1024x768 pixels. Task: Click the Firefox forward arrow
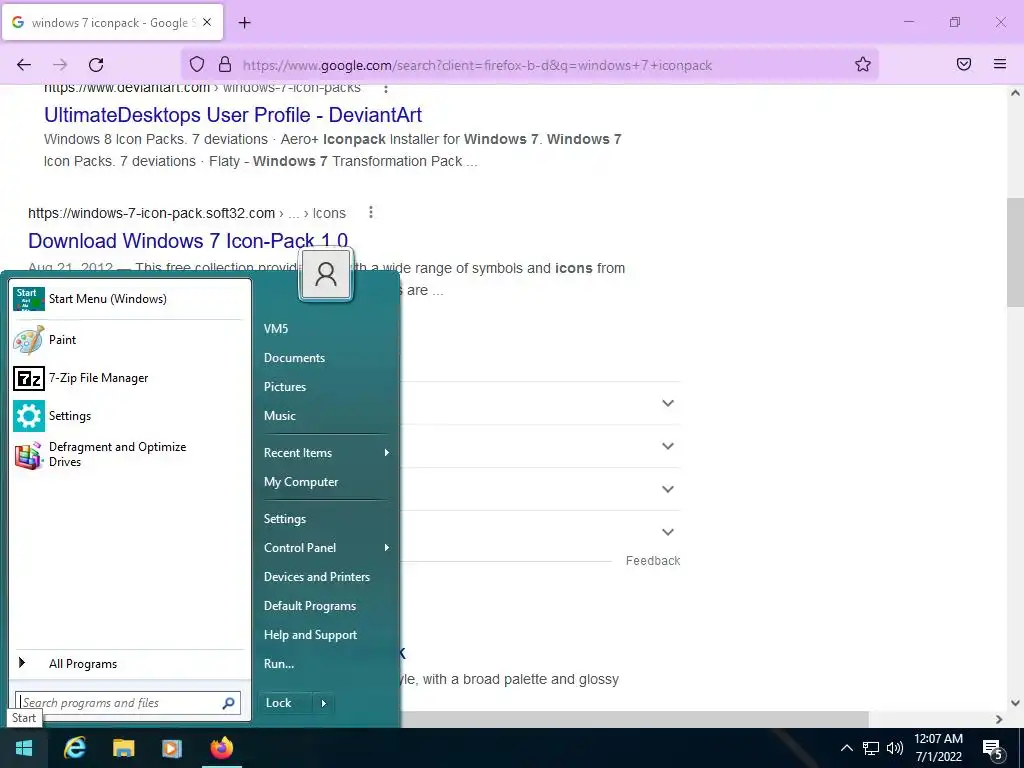pyautogui.click(x=60, y=65)
